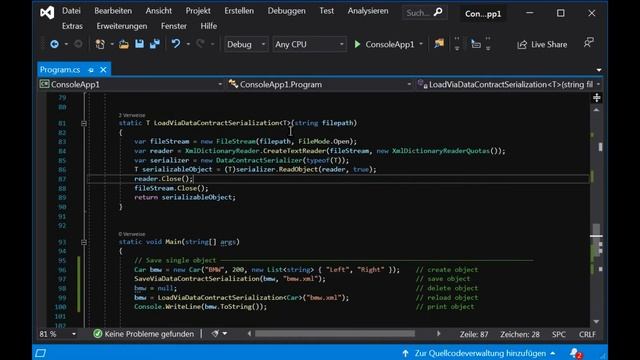Click the CRLF line ending indicator
Screen dimensions: 640x360
pos(587,334)
